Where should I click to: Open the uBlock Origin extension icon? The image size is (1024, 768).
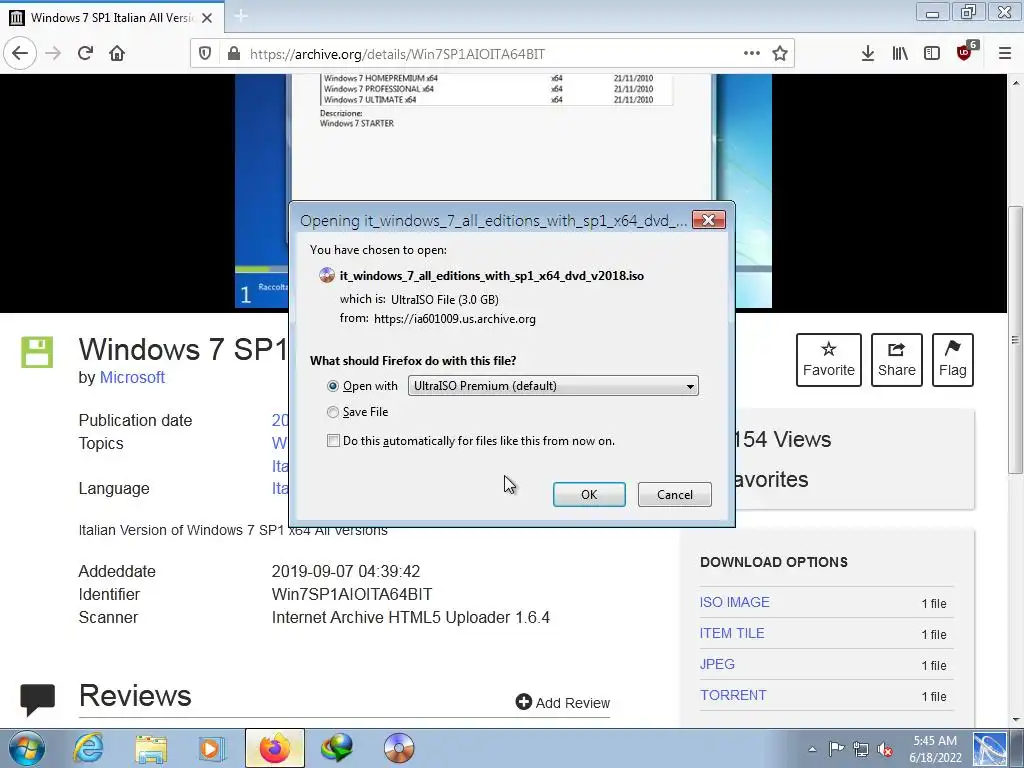965,52
